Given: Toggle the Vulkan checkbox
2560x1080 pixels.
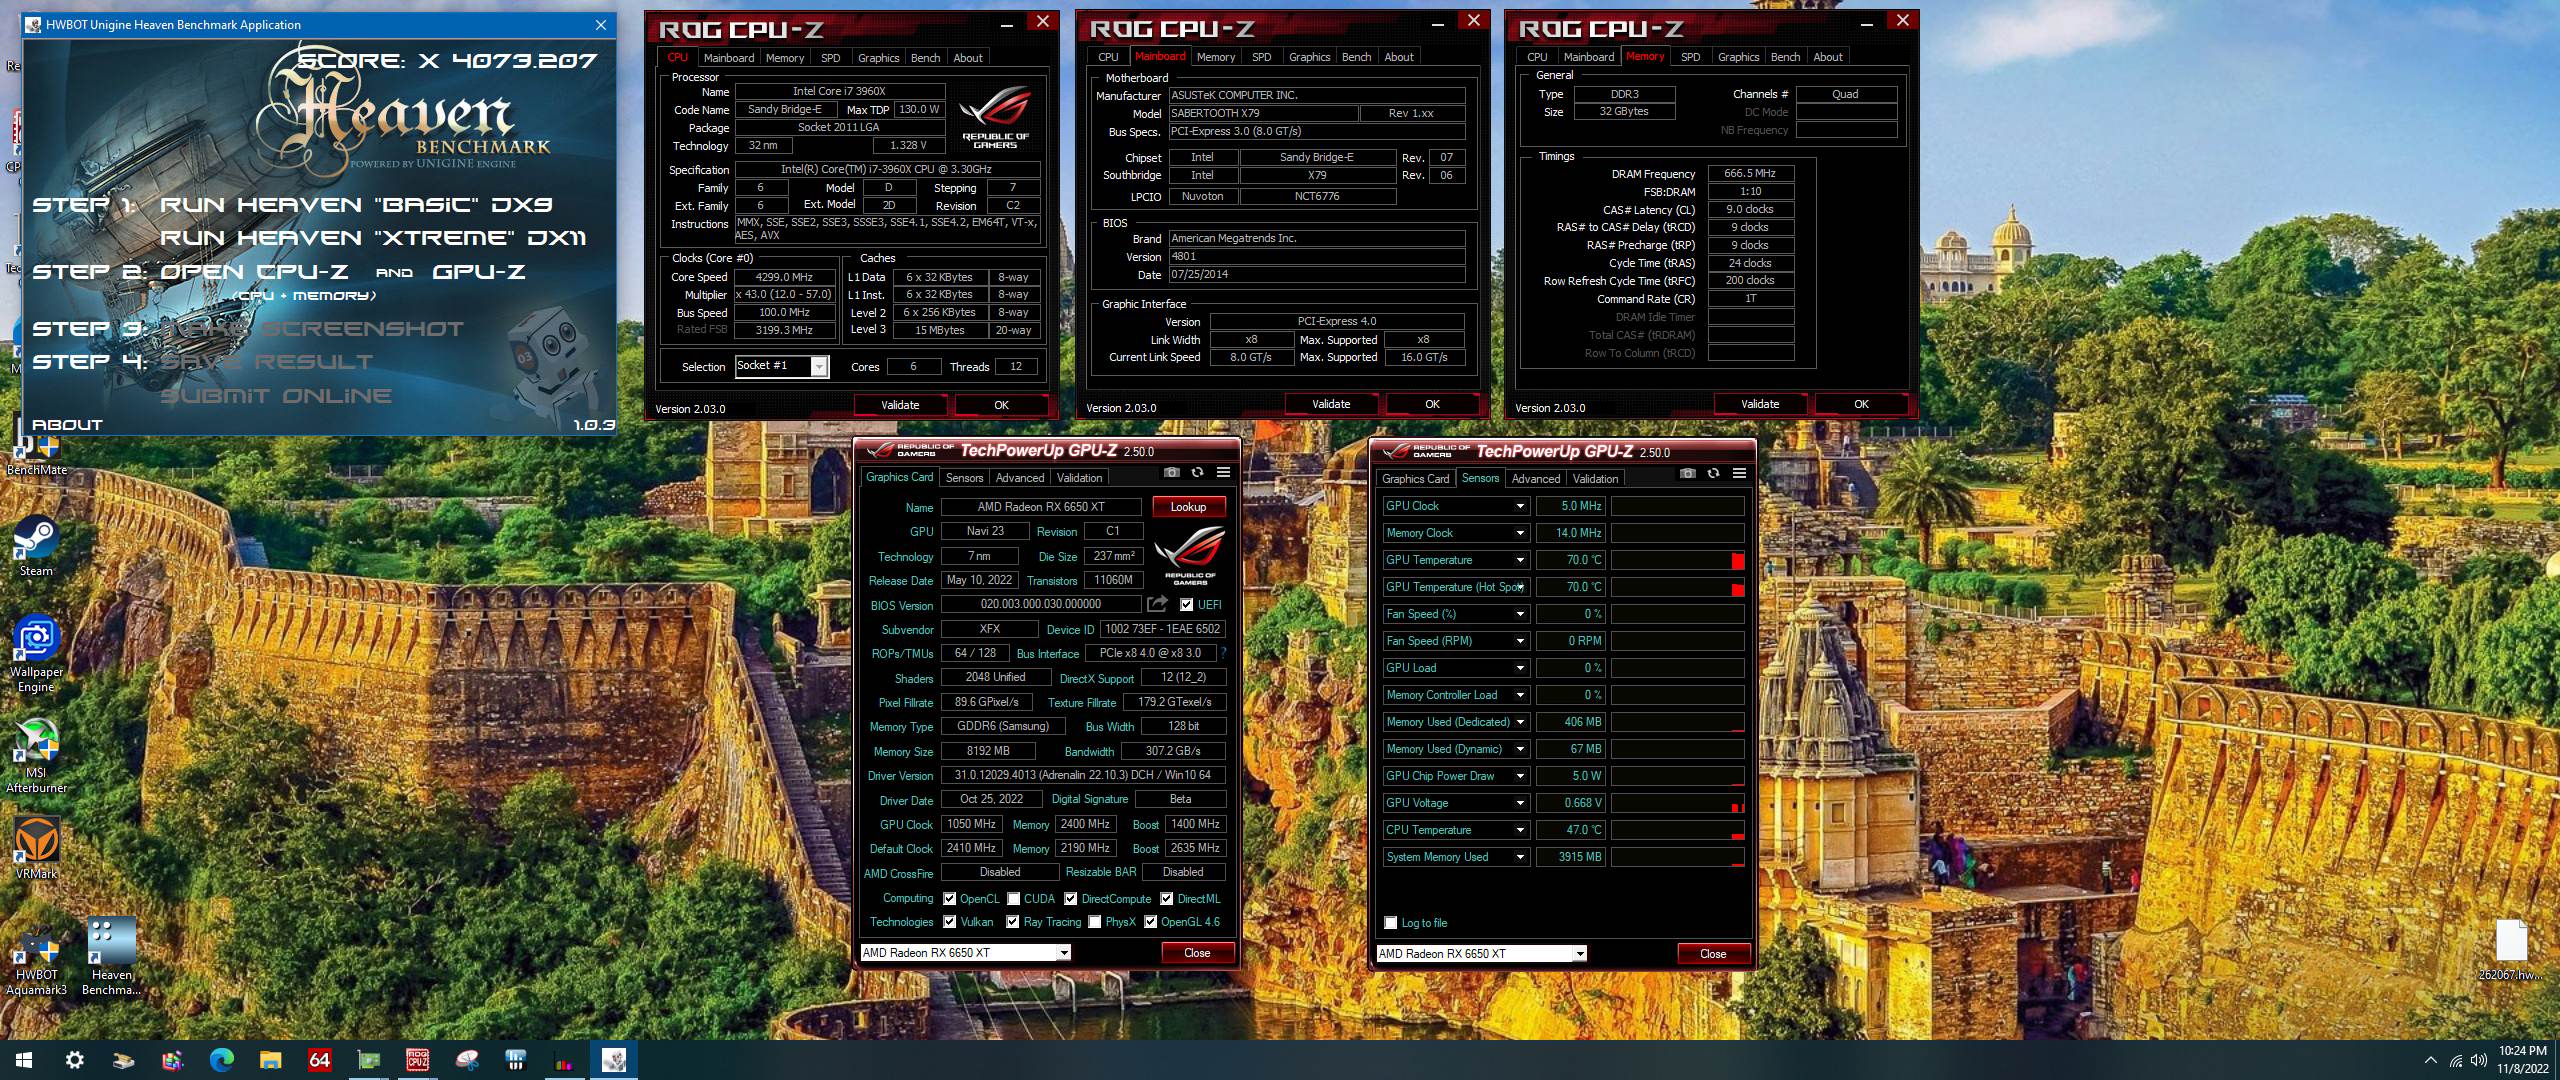Looking at the screenshot, I should 949,922.
